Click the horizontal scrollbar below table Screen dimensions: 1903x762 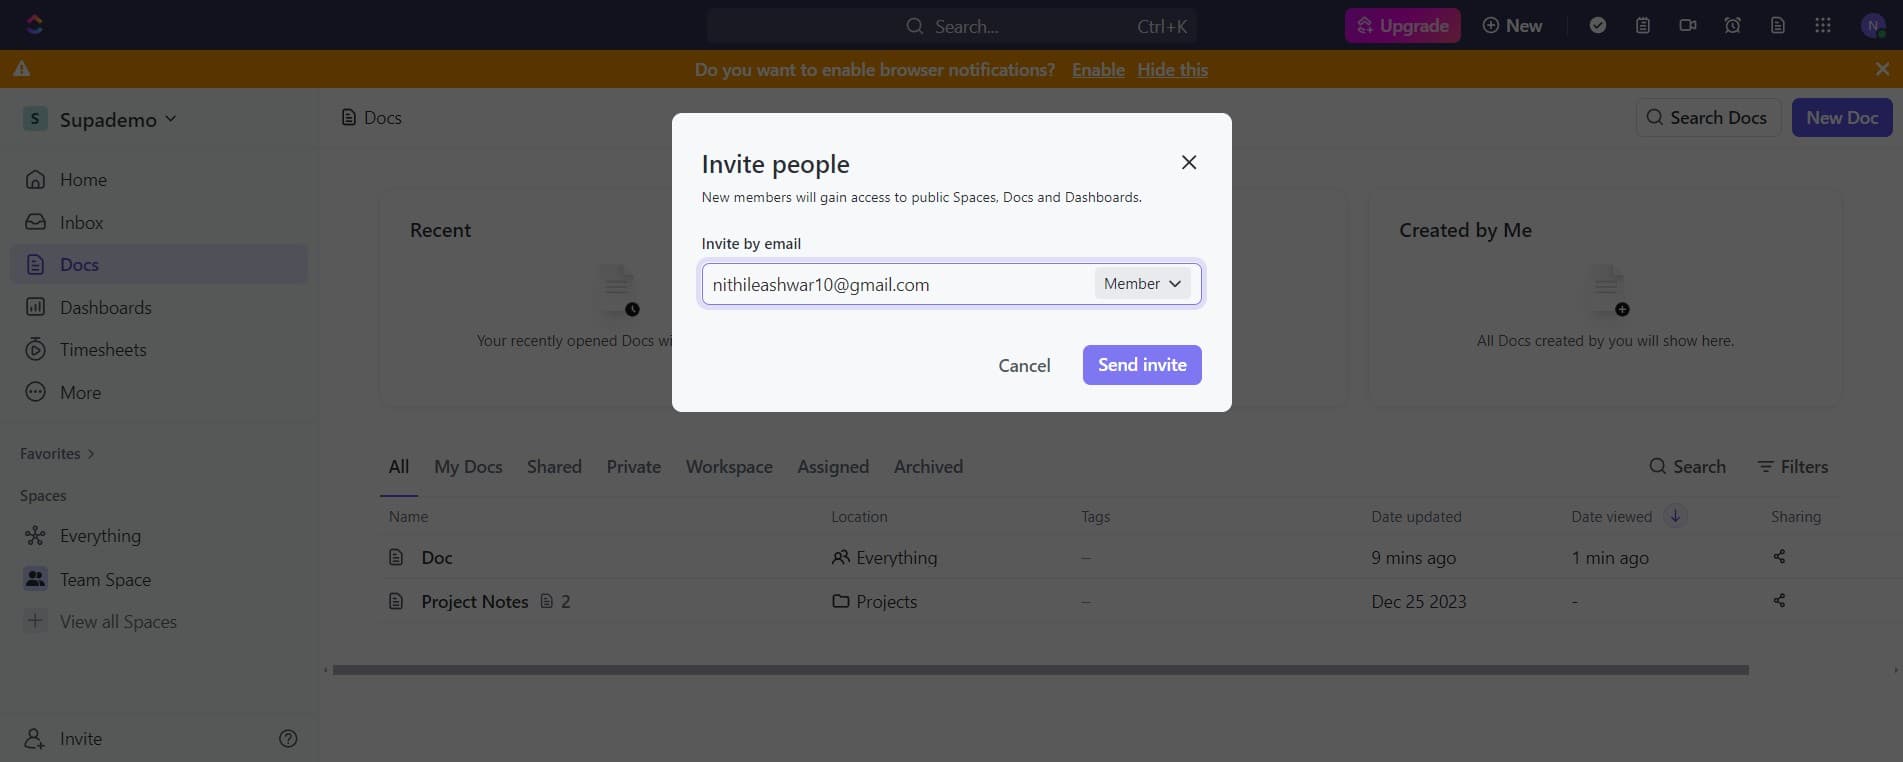(1040, 670)
